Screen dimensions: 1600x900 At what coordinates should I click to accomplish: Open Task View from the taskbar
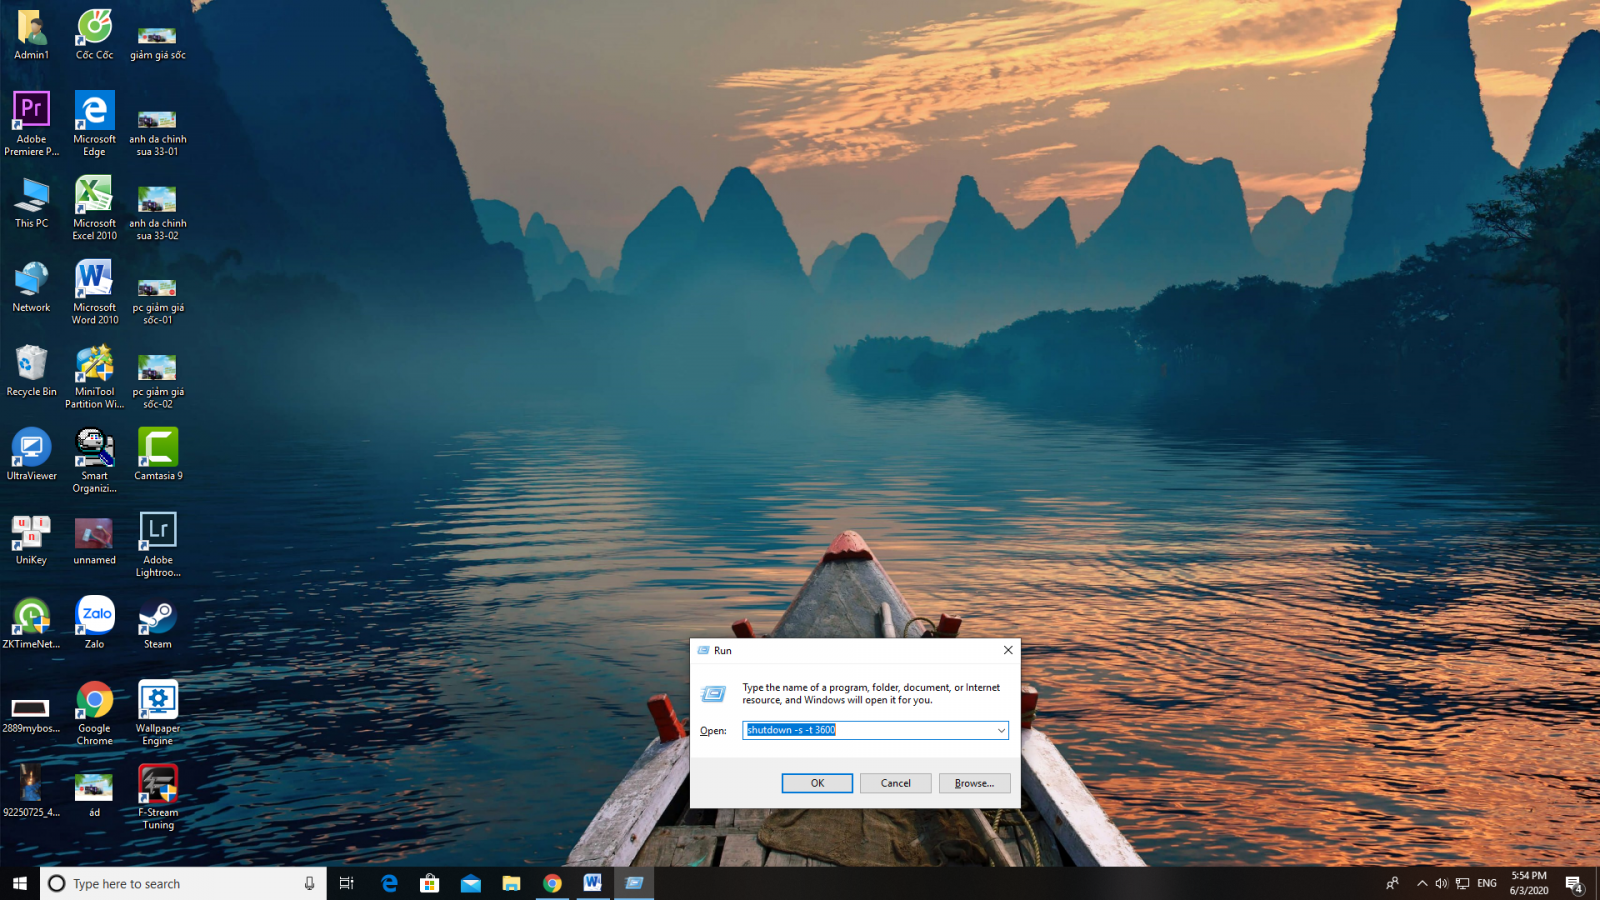347,883
